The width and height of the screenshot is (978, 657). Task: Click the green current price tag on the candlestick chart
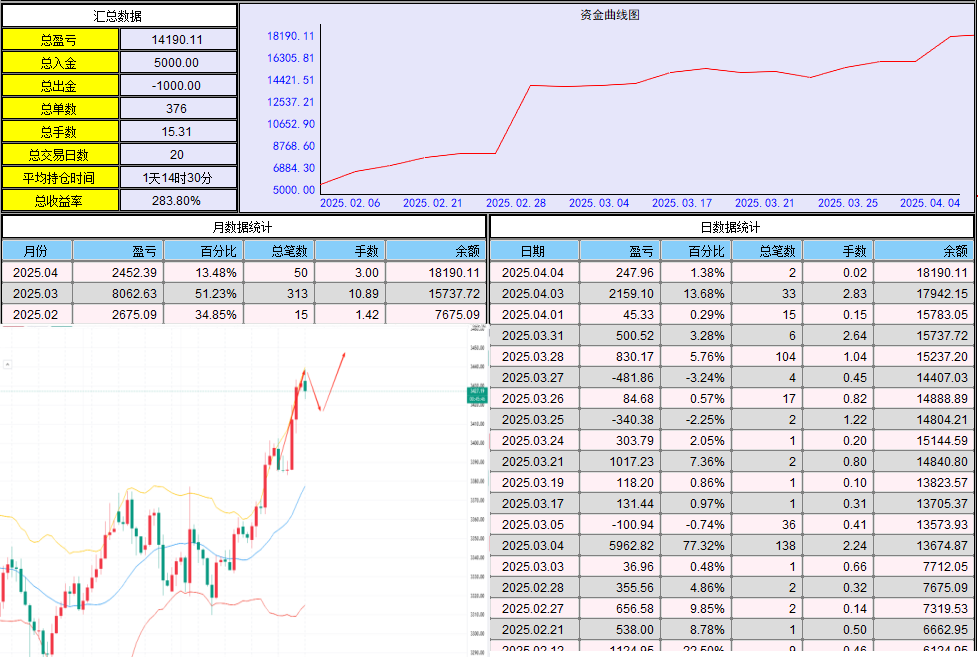point(477,397)
